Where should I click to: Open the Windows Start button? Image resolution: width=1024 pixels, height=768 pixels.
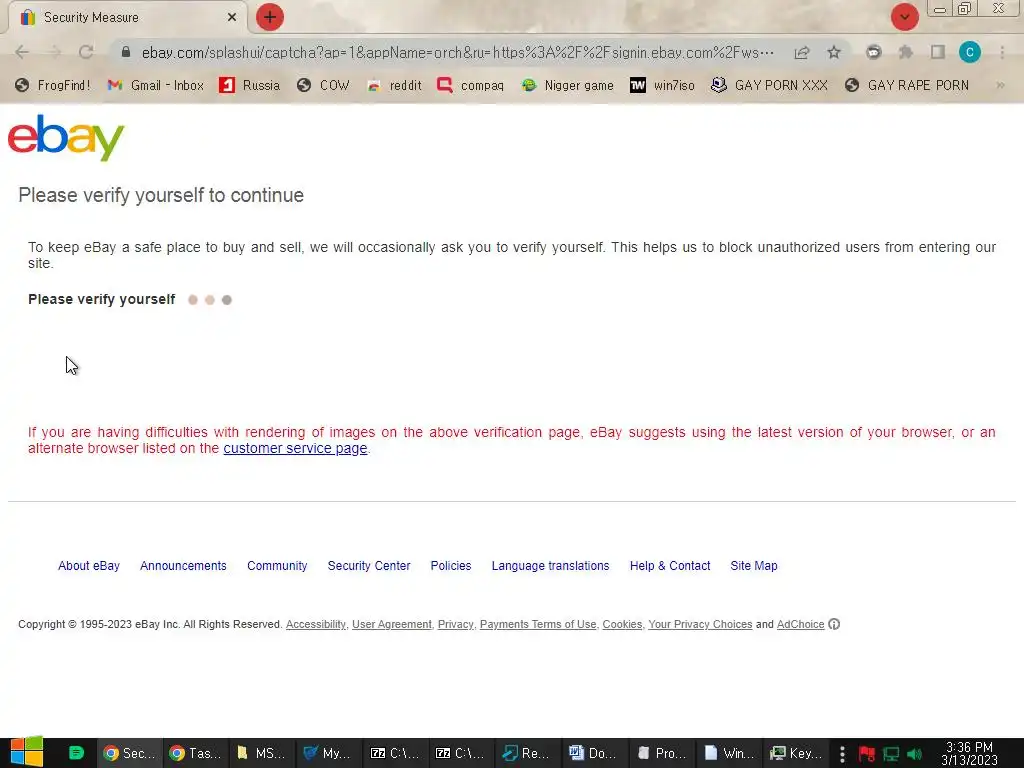[27, 752]
